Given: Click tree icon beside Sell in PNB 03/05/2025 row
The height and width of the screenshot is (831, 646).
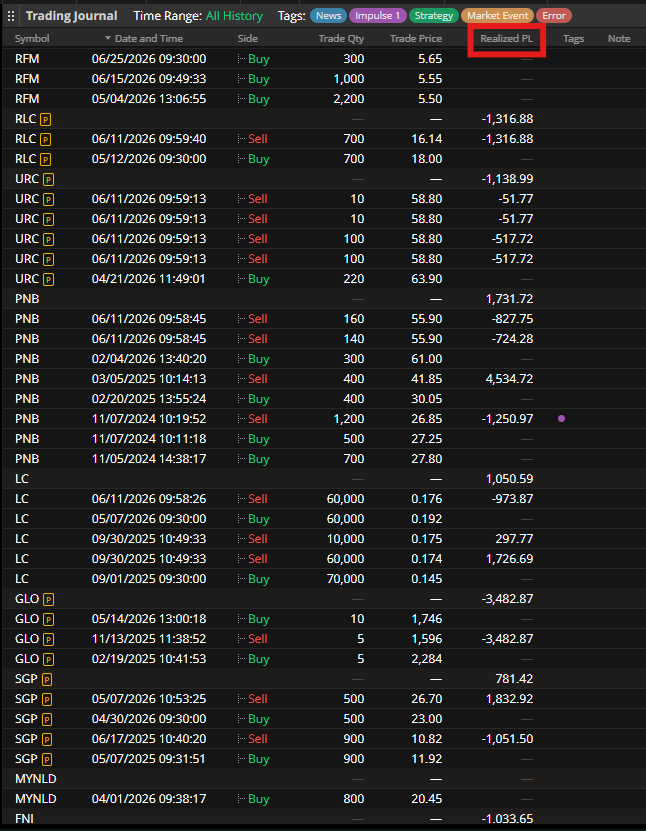Looking at the screenshot, I should 242,379.
